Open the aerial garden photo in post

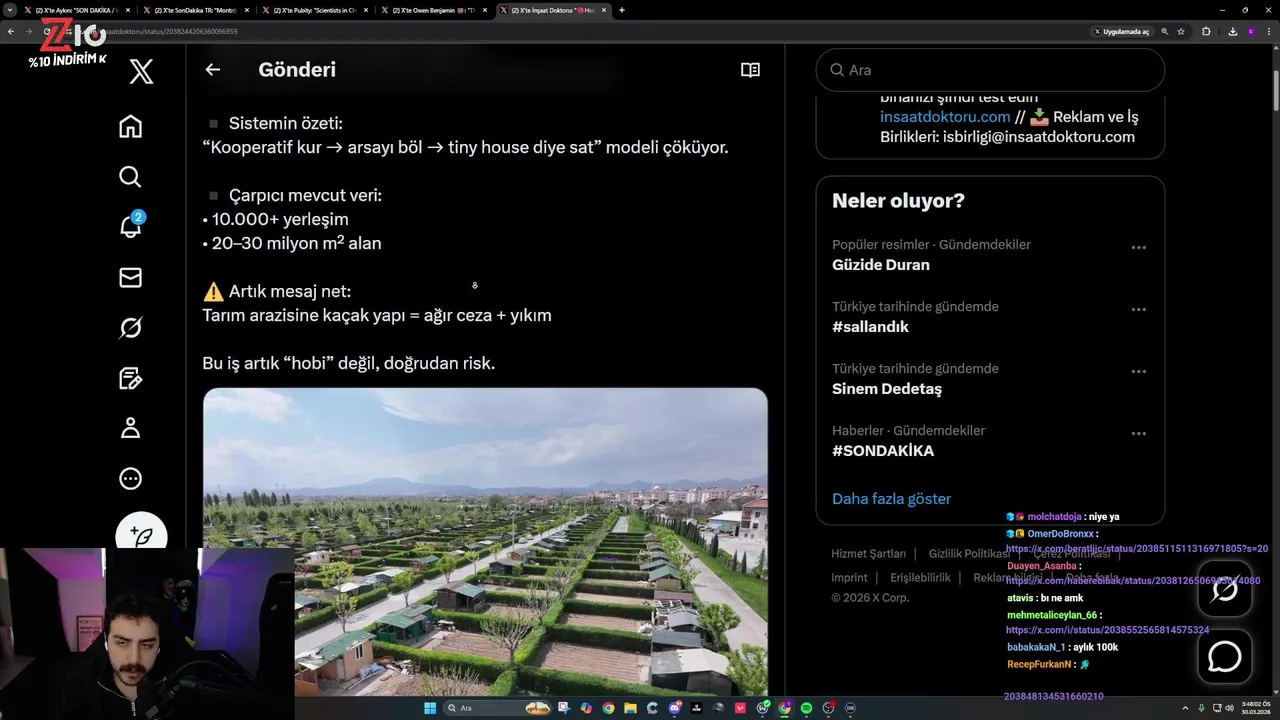485,541
